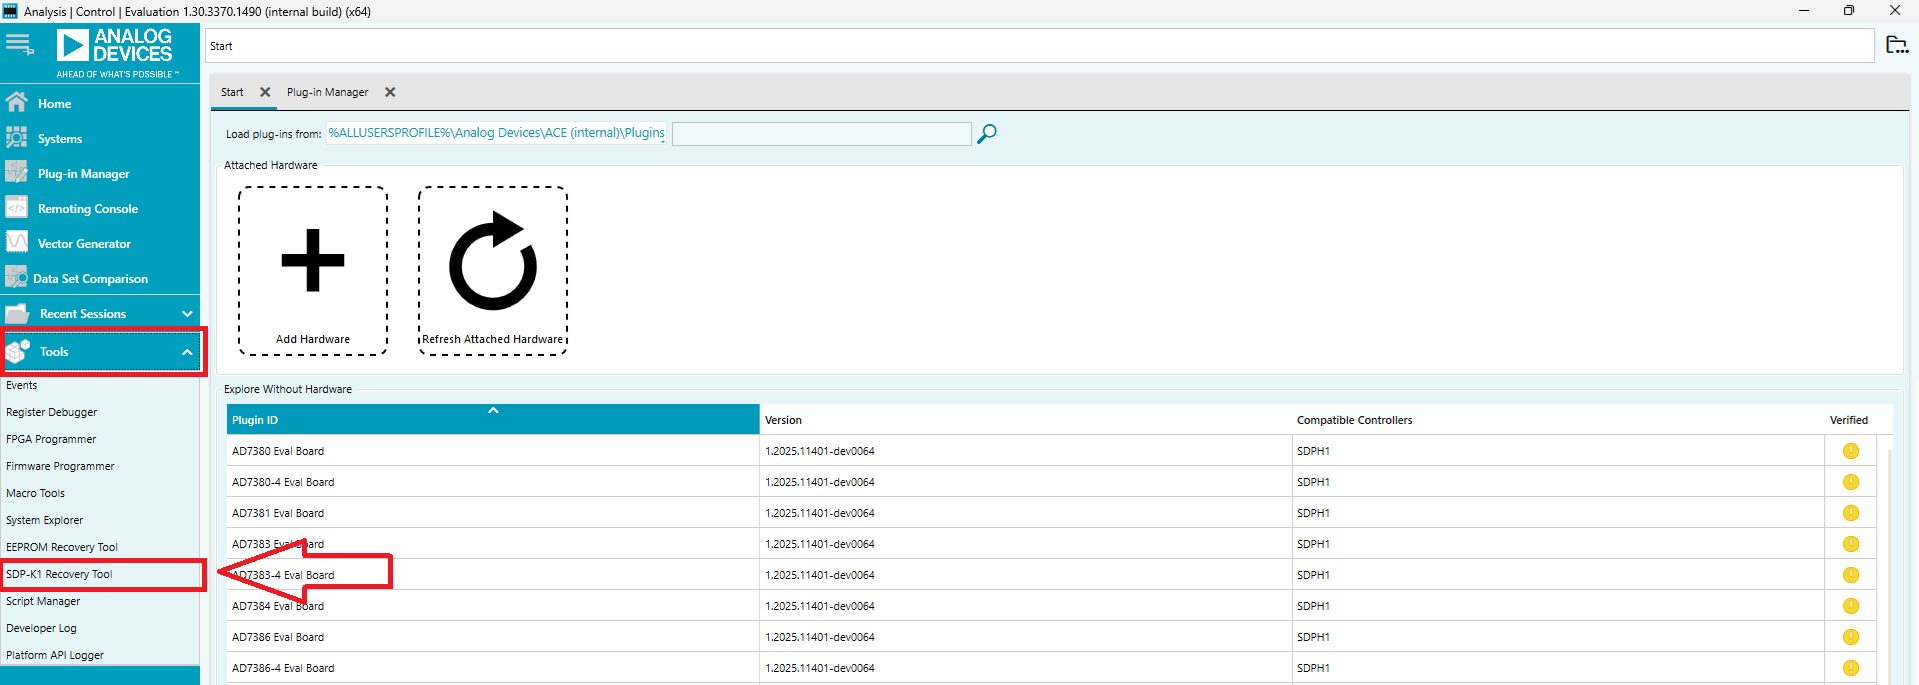Sort by Plugin ID column arrow
Viewport: 1919px width, 685px height.
tap(493, 410)
